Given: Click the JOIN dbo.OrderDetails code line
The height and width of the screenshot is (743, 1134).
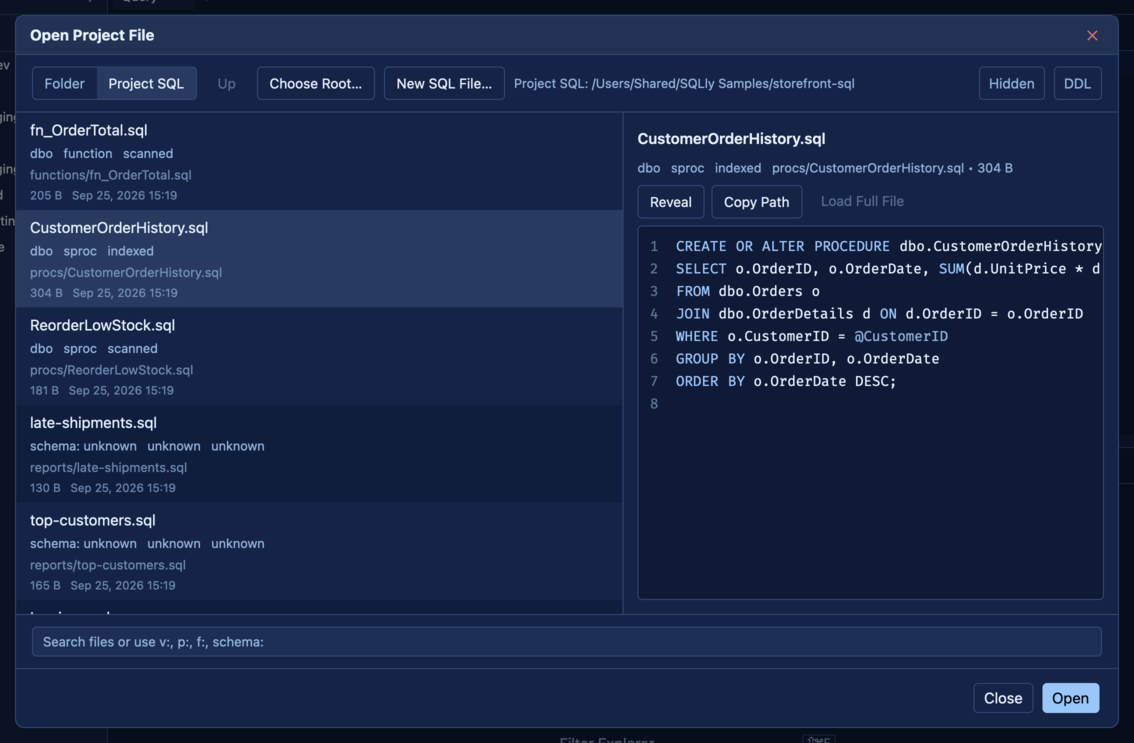Looking at the screenshot, I should tap(879, 314).
